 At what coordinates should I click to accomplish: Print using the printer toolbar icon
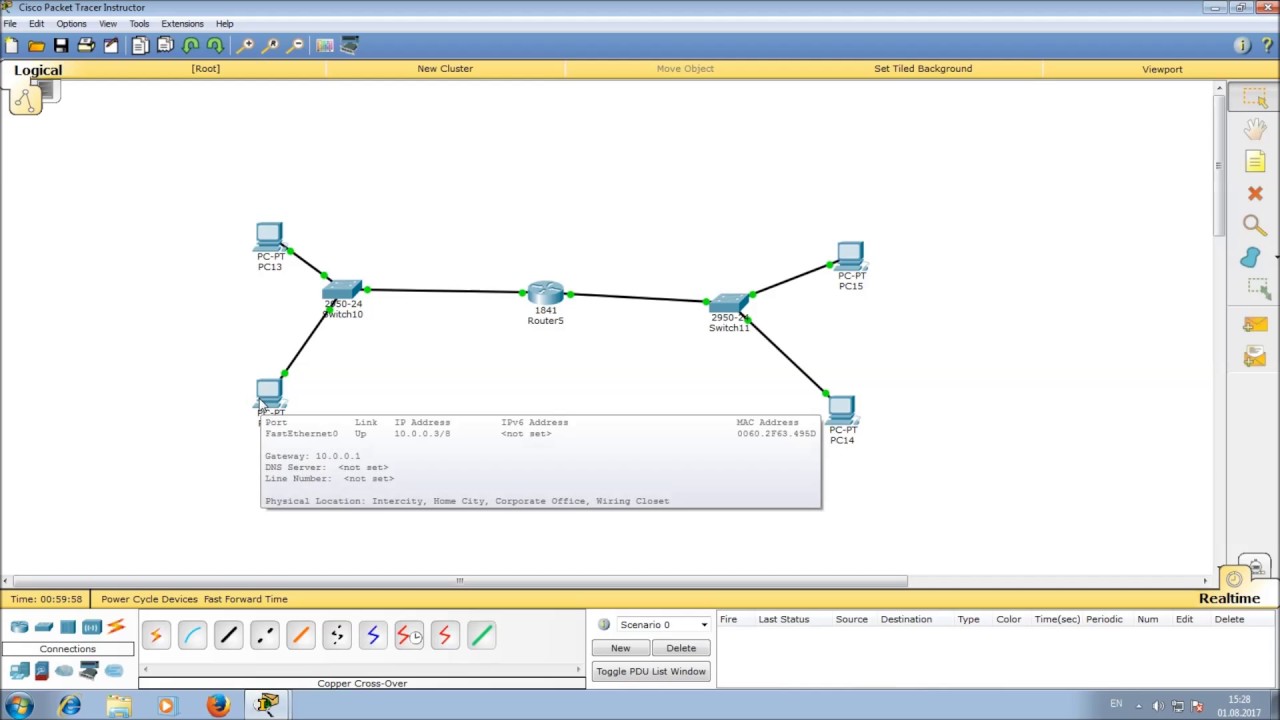(x=86, y=45)
